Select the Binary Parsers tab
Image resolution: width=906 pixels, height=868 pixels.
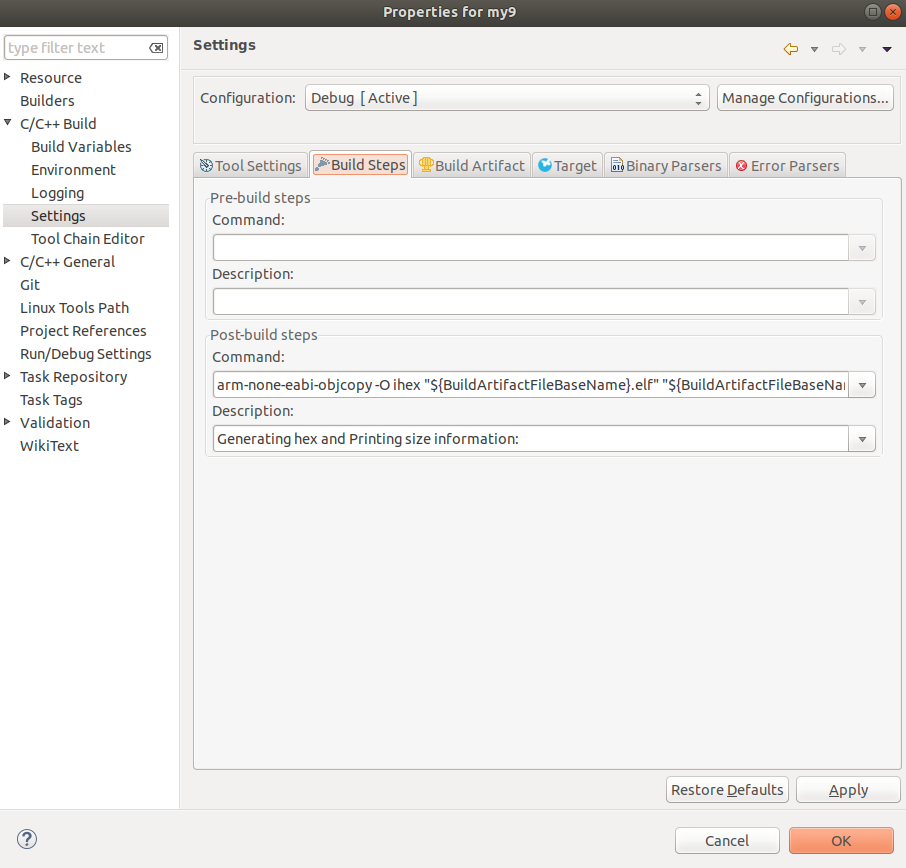coord(665,166)
